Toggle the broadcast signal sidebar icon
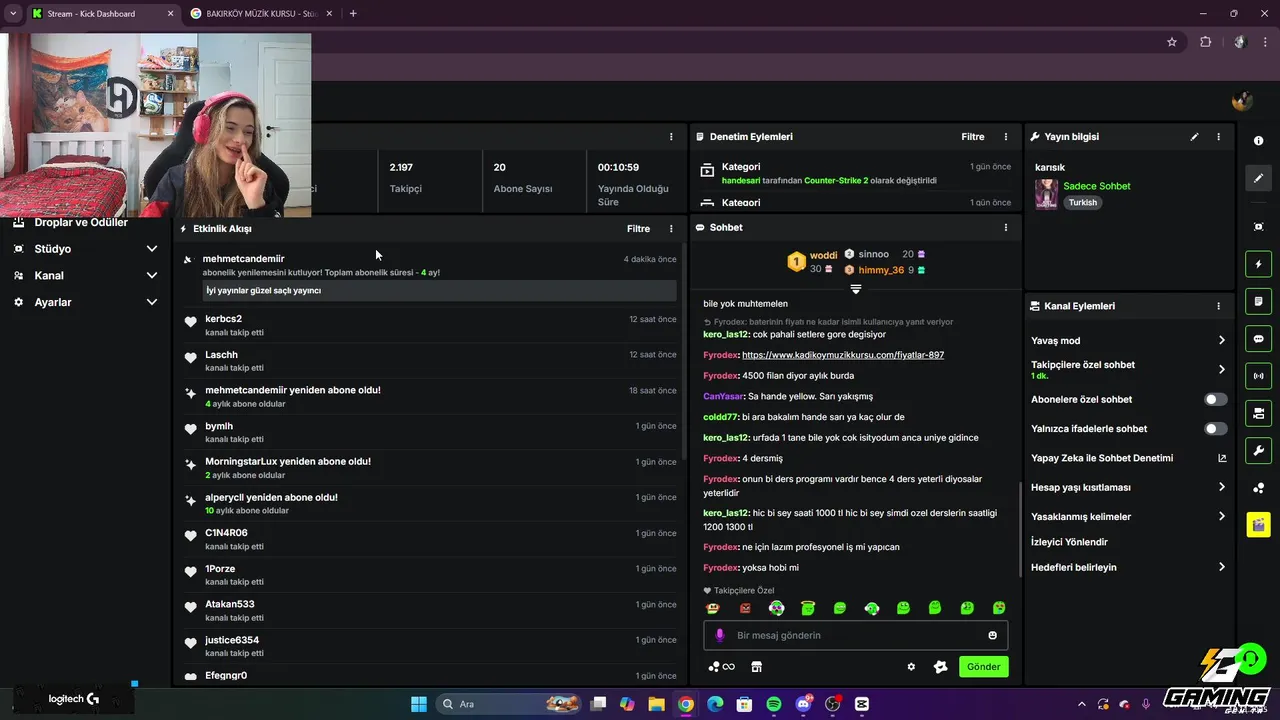This screenshot has height=720, width=1280. point(1258,376)
